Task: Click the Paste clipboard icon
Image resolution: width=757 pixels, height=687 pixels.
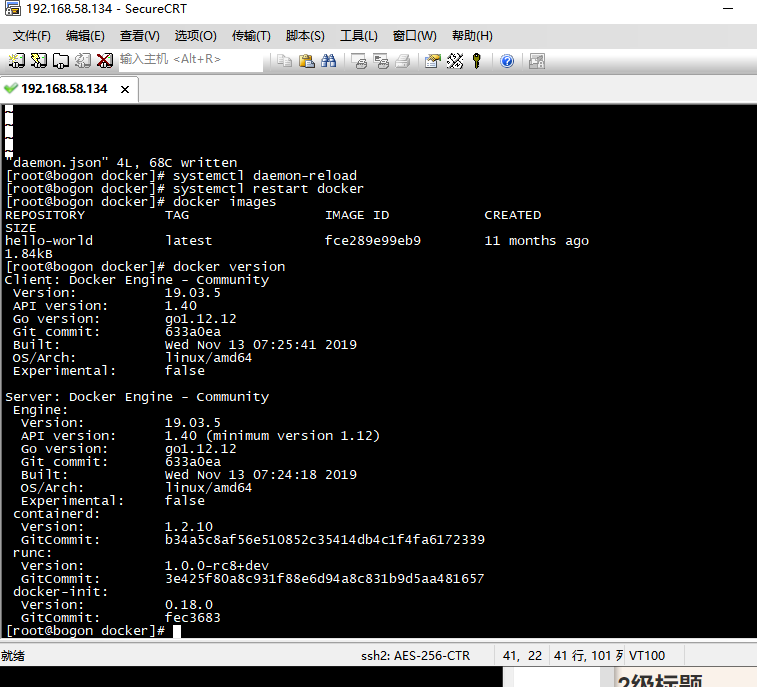Action: [x=307, y=61]
